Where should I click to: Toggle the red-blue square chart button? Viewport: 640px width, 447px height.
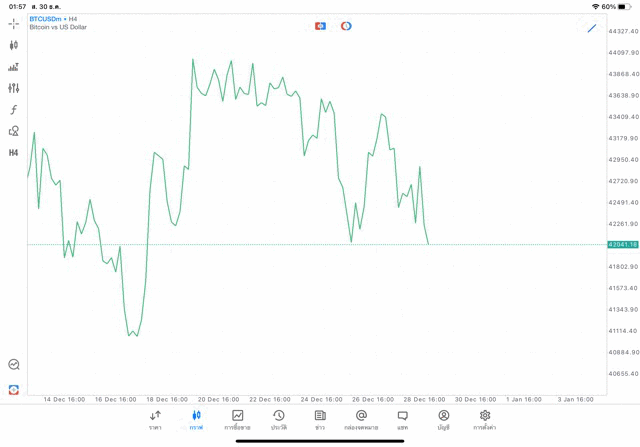[x=320, y=26]
